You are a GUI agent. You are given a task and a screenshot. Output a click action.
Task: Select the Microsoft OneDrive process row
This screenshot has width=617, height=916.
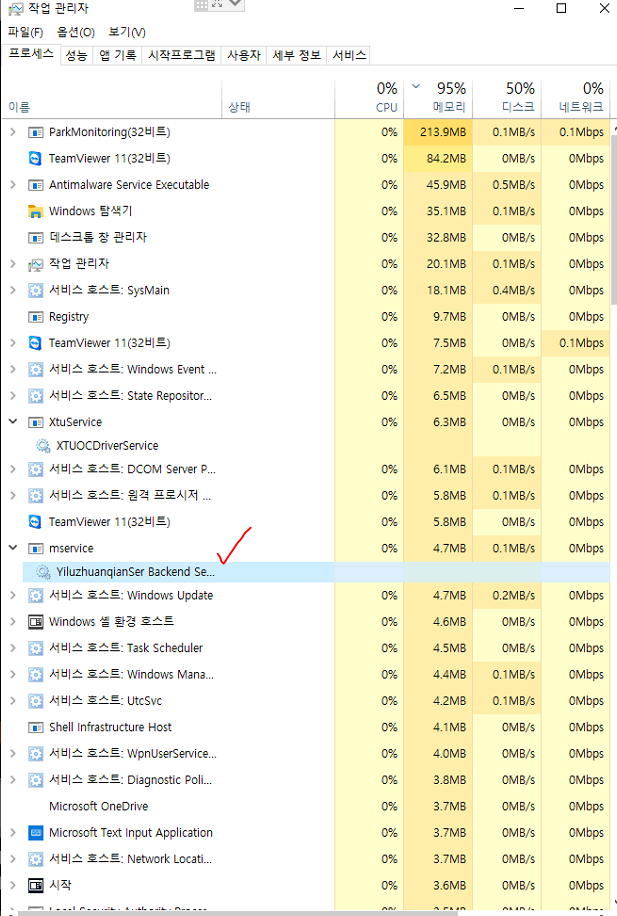click(x=306, y=807)
